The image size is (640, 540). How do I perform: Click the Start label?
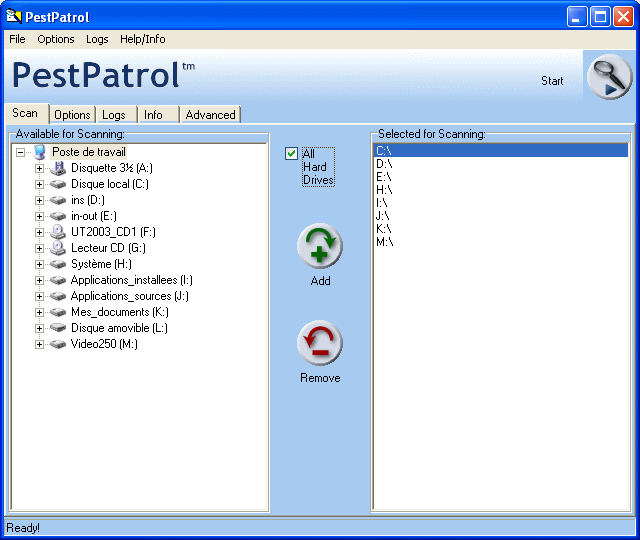[552, 81]
